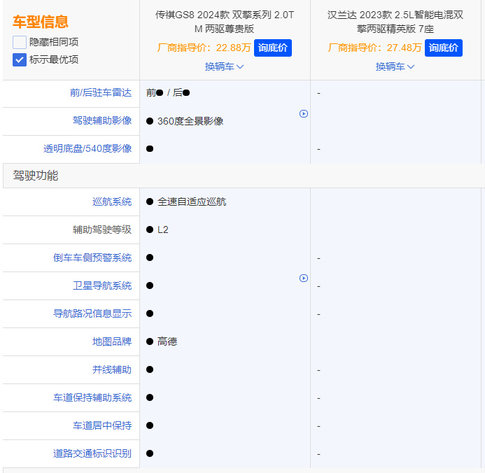
Task: Expand 换辆车 dropdown under 传祺GS8
Action: click(x=224, y=67)
